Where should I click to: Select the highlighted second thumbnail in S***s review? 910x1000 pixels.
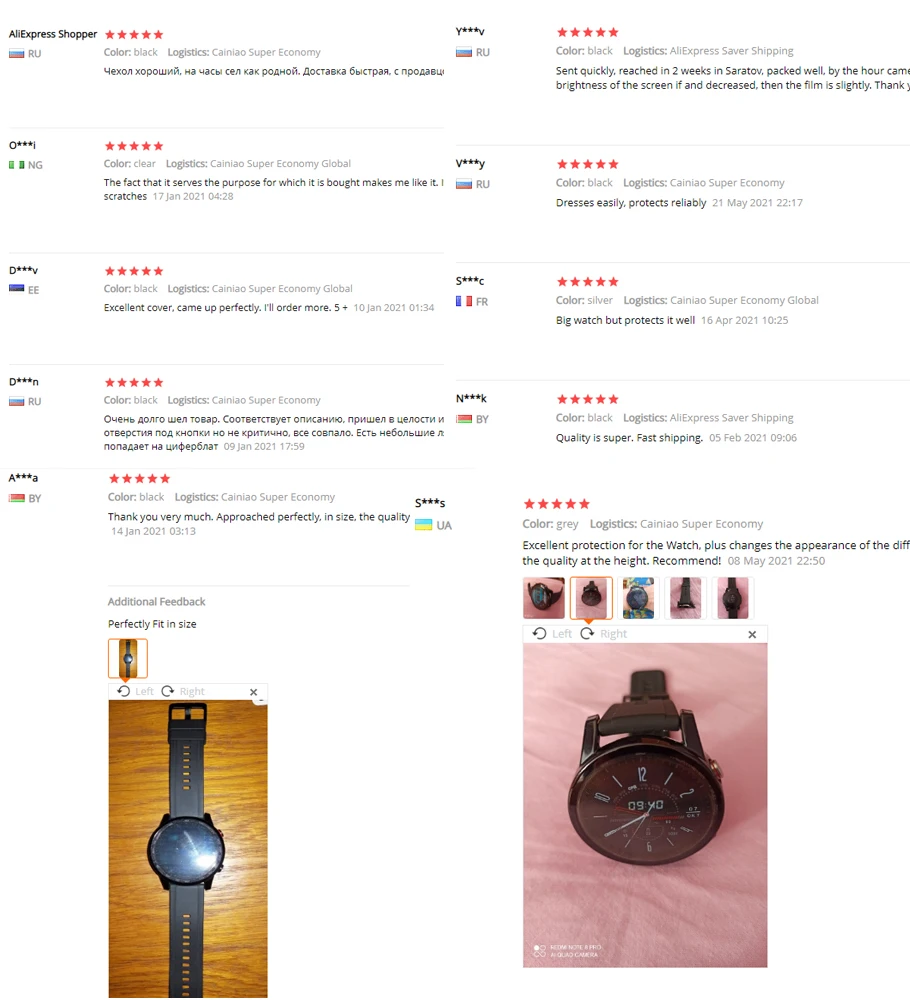pos(591,598)
